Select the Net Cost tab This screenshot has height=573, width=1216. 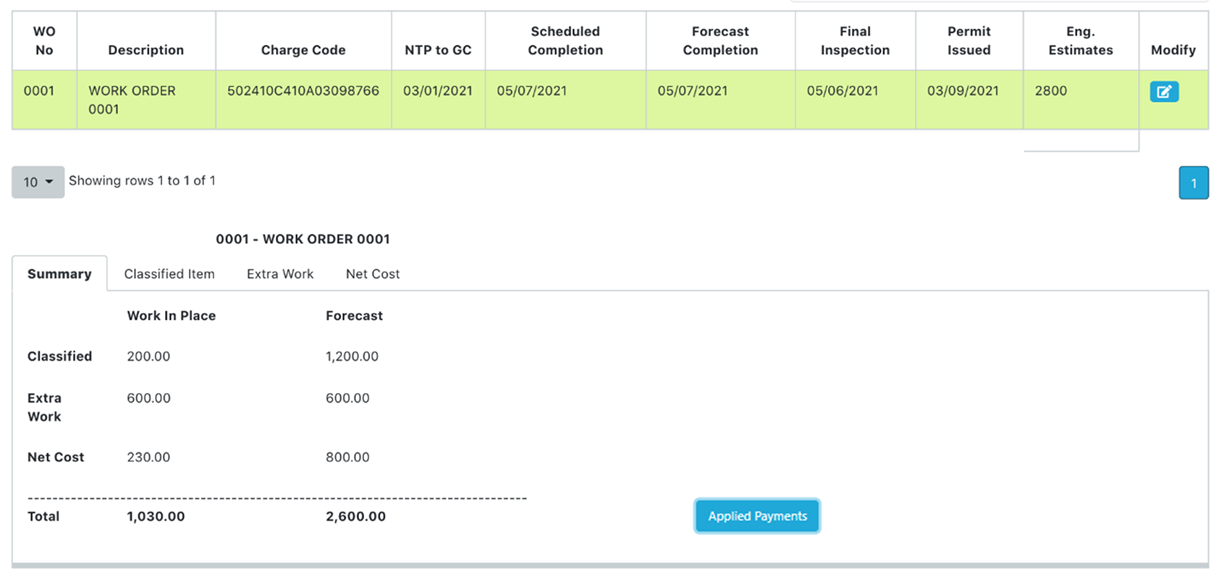click(373, 274)
